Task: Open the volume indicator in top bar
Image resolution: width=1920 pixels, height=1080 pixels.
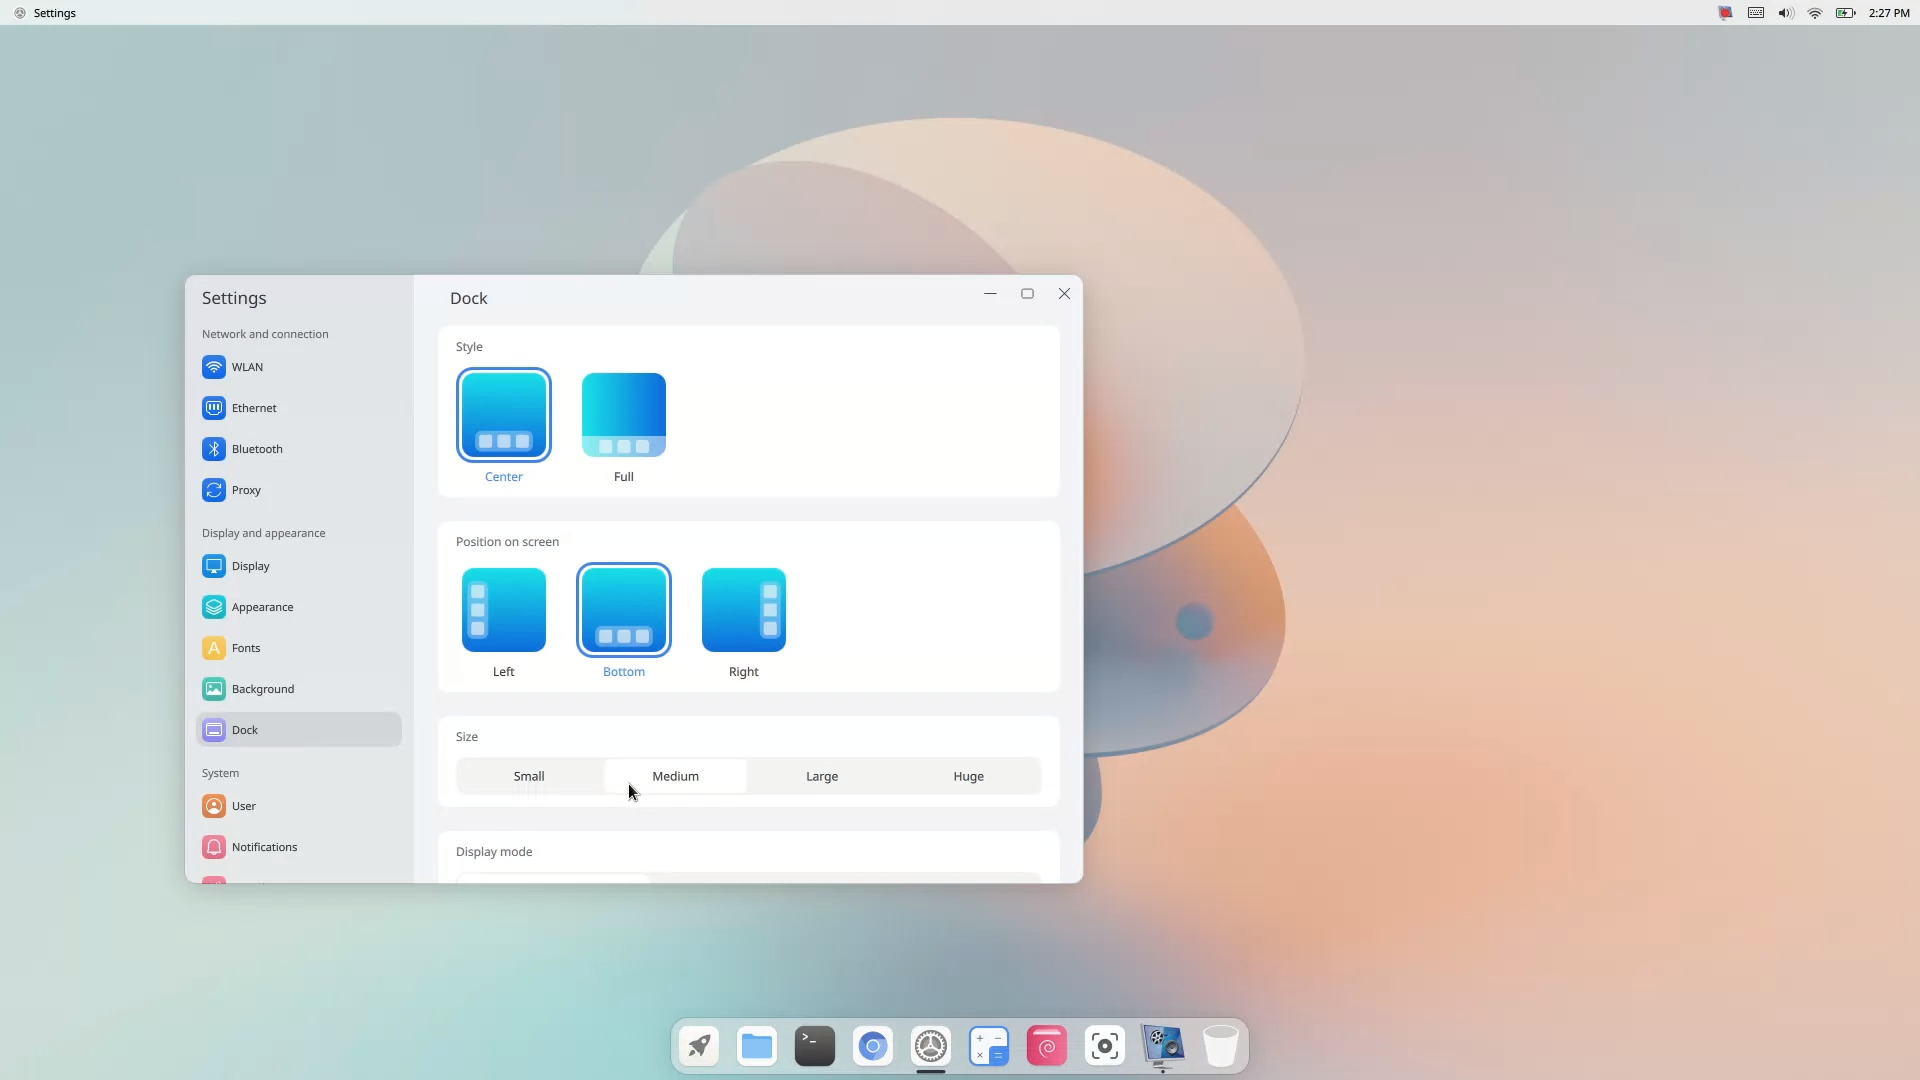Action: tap(1785, 13)
